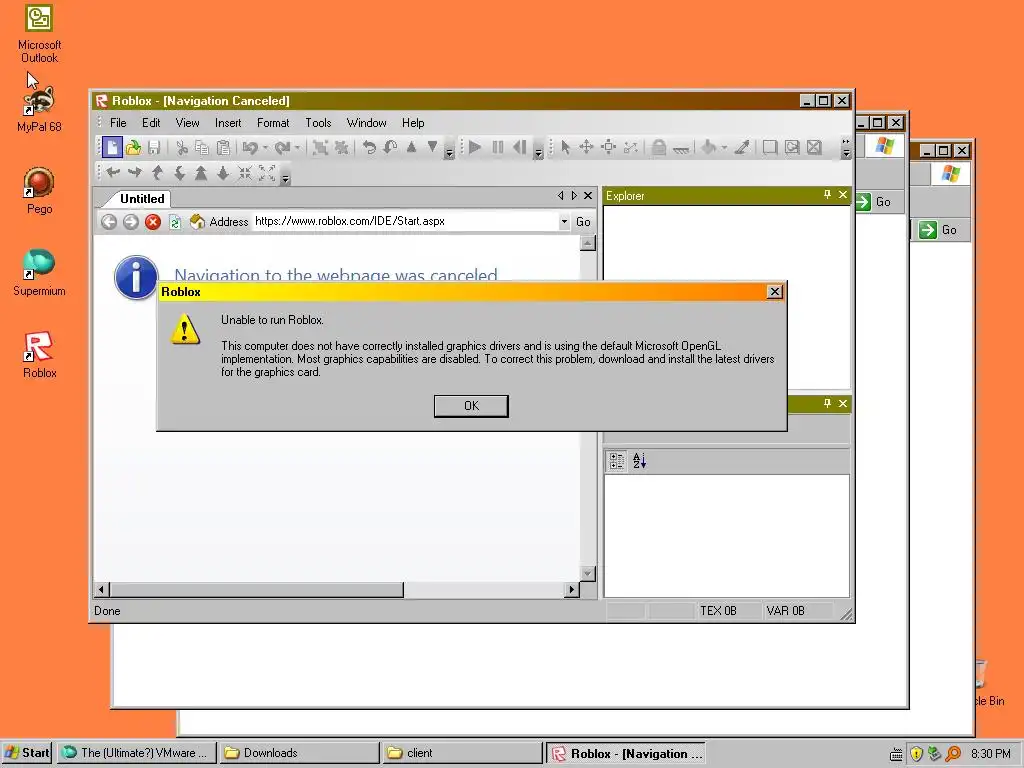Click the Refresh page icon
The image size is (1024, 768).
[x=174, y=222]
